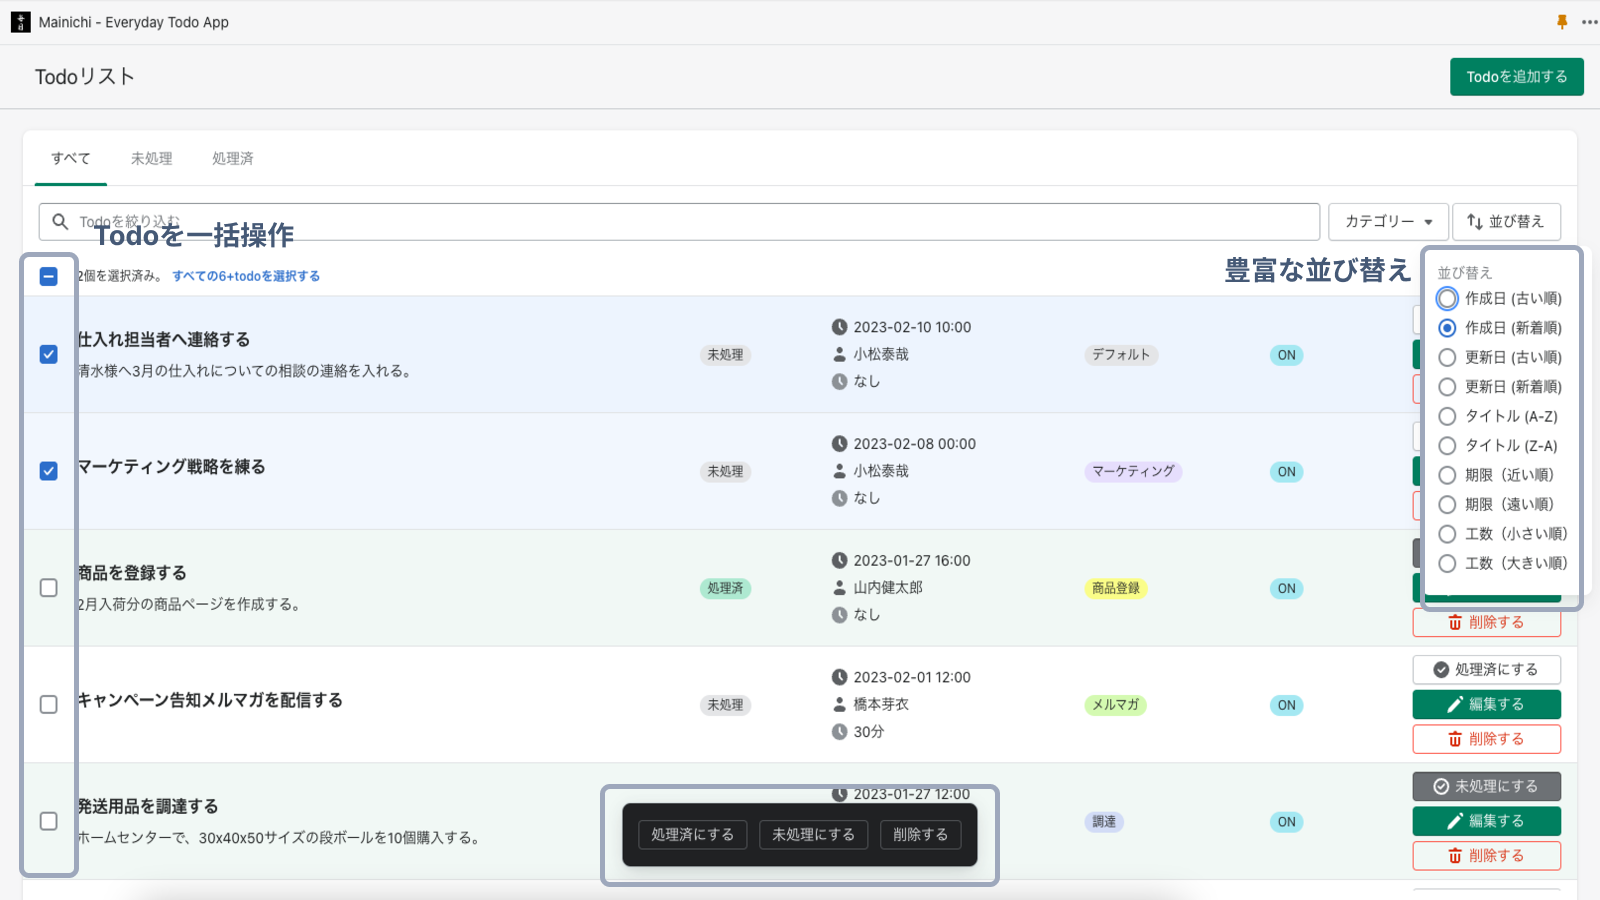Click the マーケティング category tag
The width and height of the screenshot is (1600, 900).
[1133, 472]
